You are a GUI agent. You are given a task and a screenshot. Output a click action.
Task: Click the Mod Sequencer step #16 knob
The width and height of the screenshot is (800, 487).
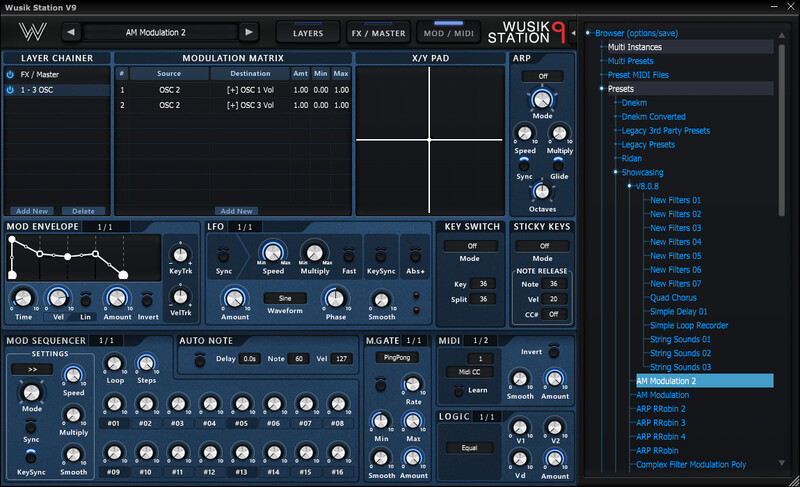pyautogui.click(x=338, y=452)
